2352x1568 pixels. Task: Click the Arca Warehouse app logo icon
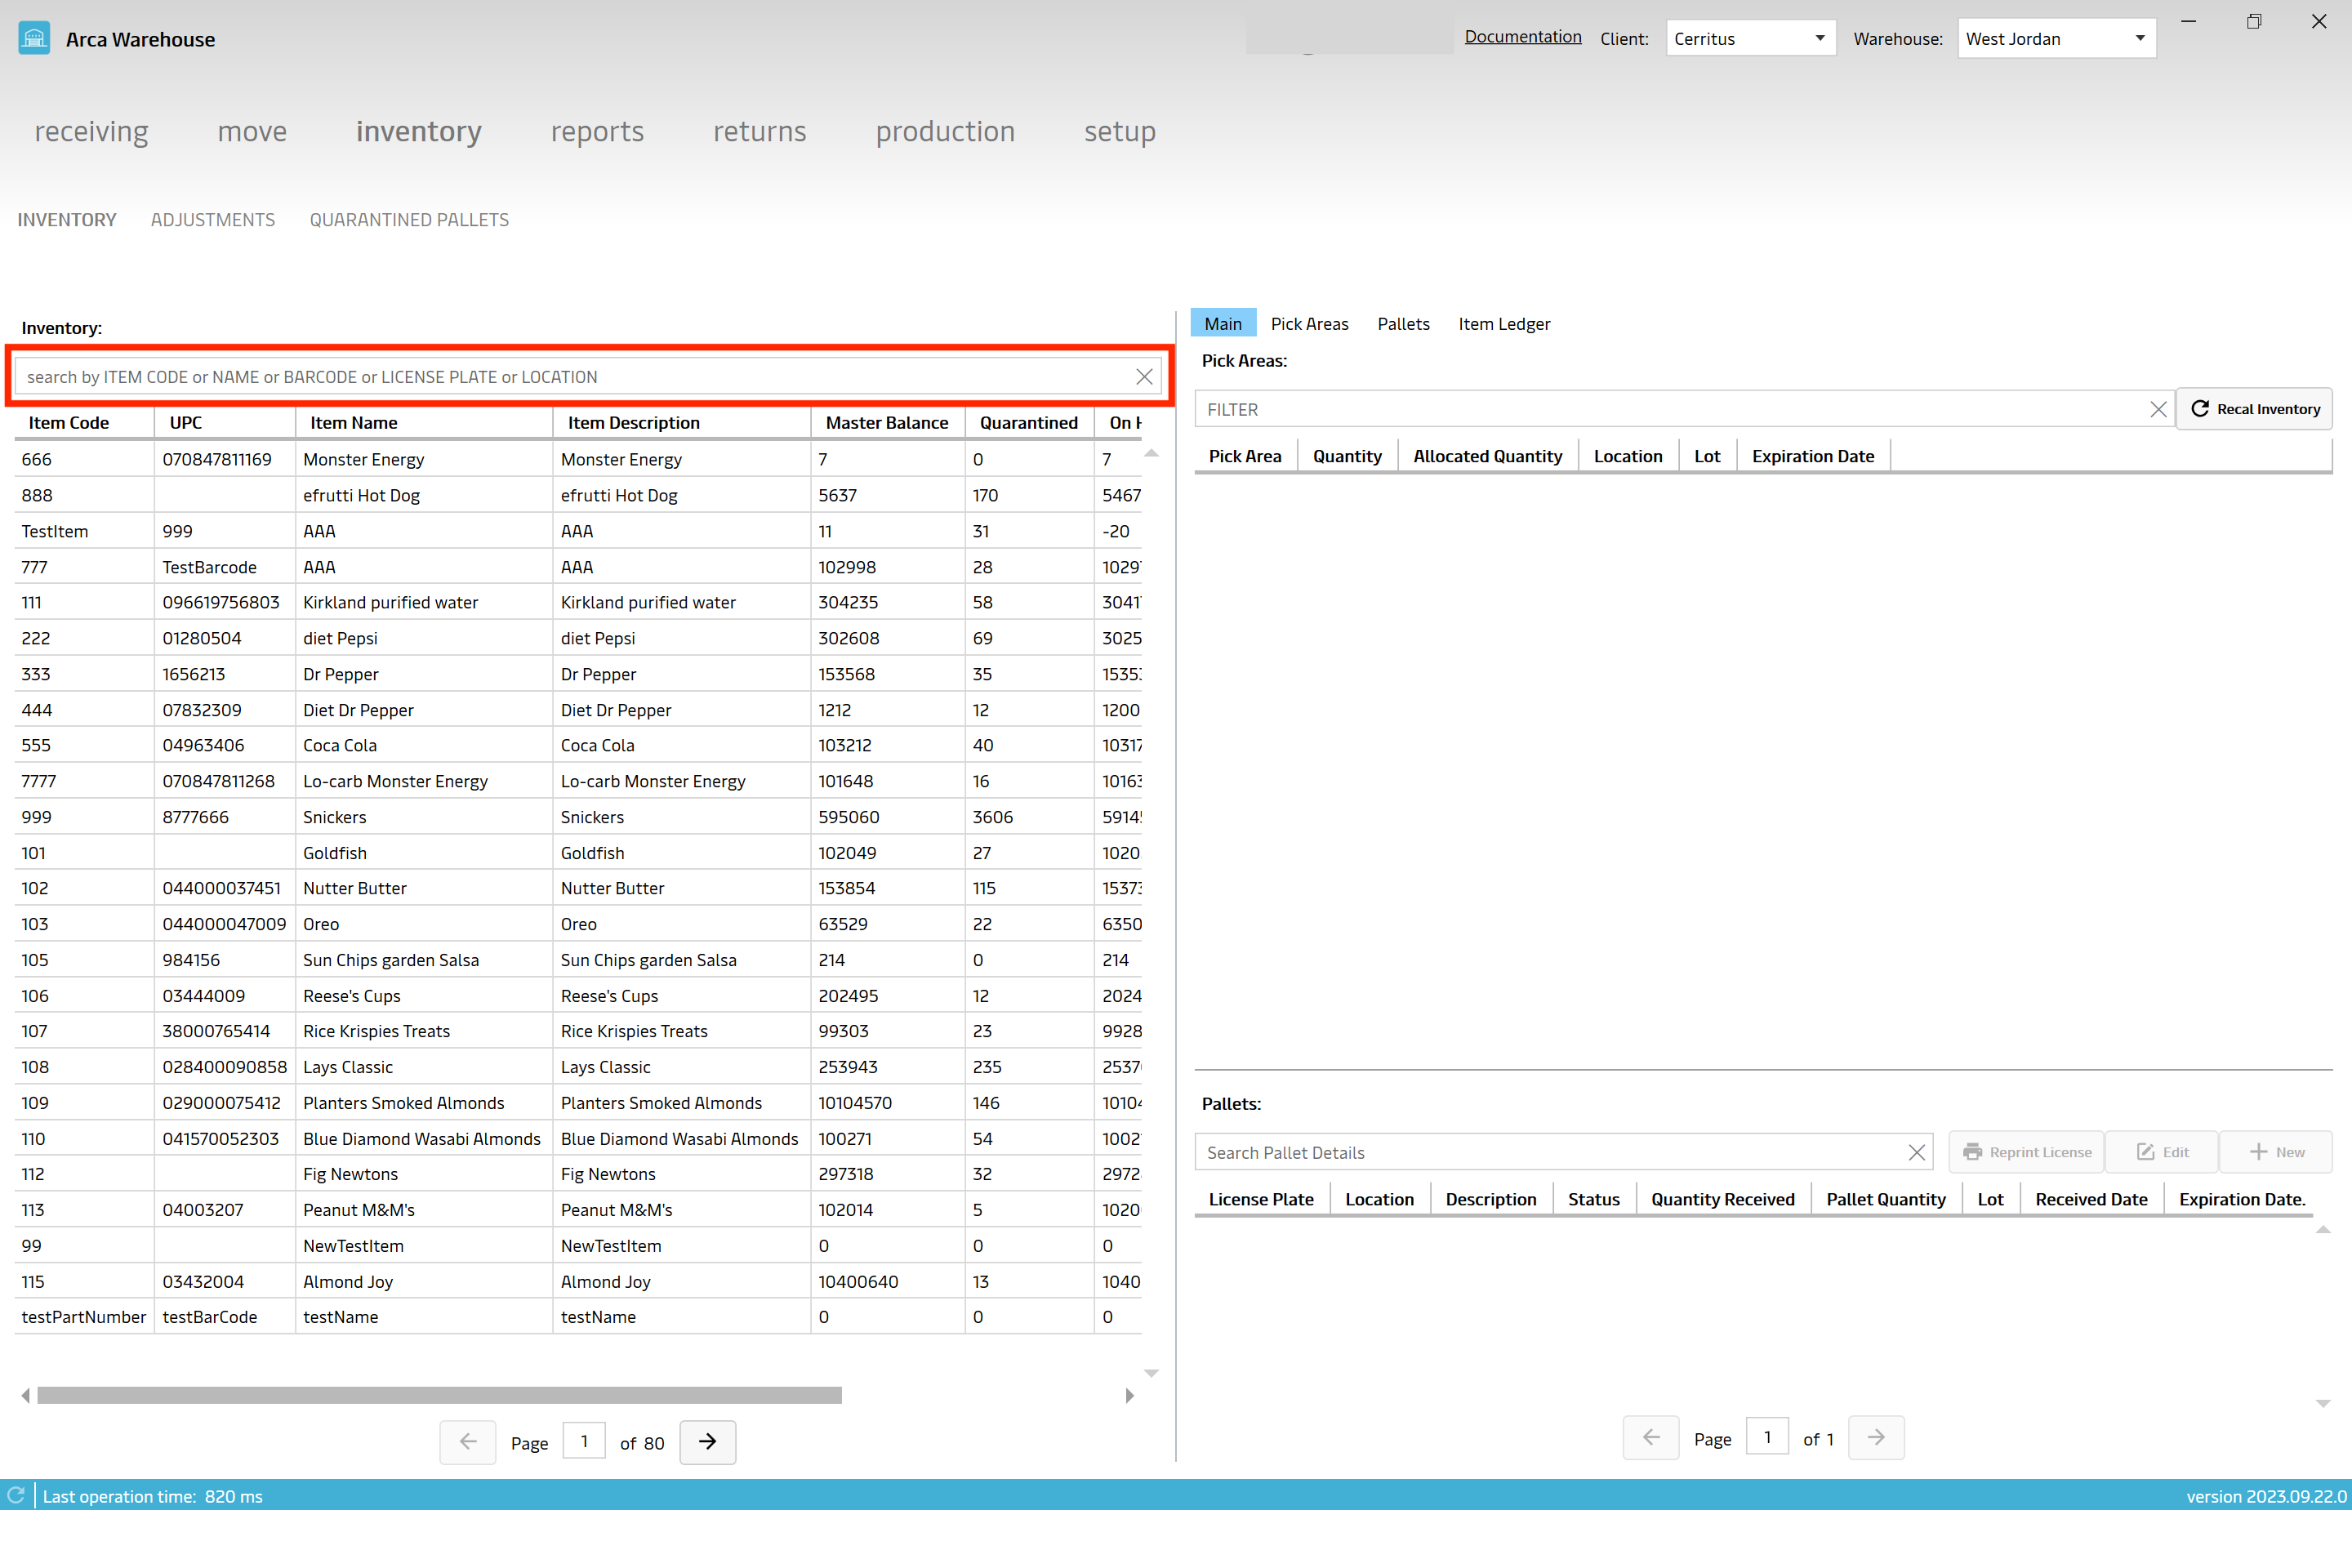pyautogui.click(x=34, y=39)
